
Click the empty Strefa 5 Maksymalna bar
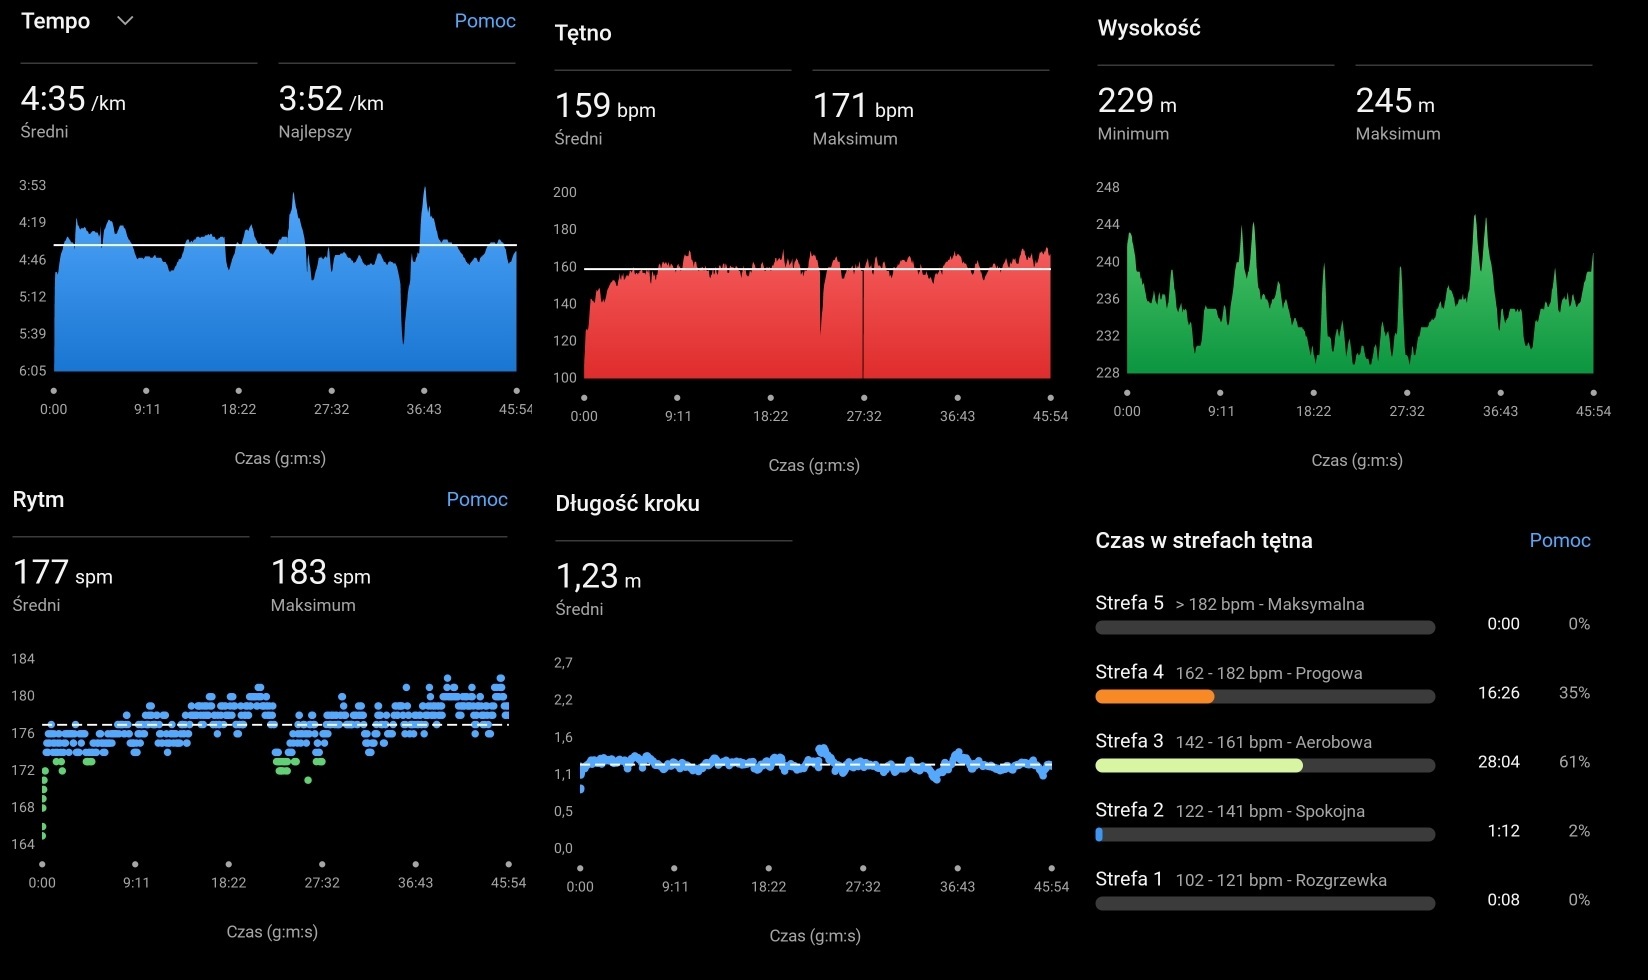click(1265, 627)
